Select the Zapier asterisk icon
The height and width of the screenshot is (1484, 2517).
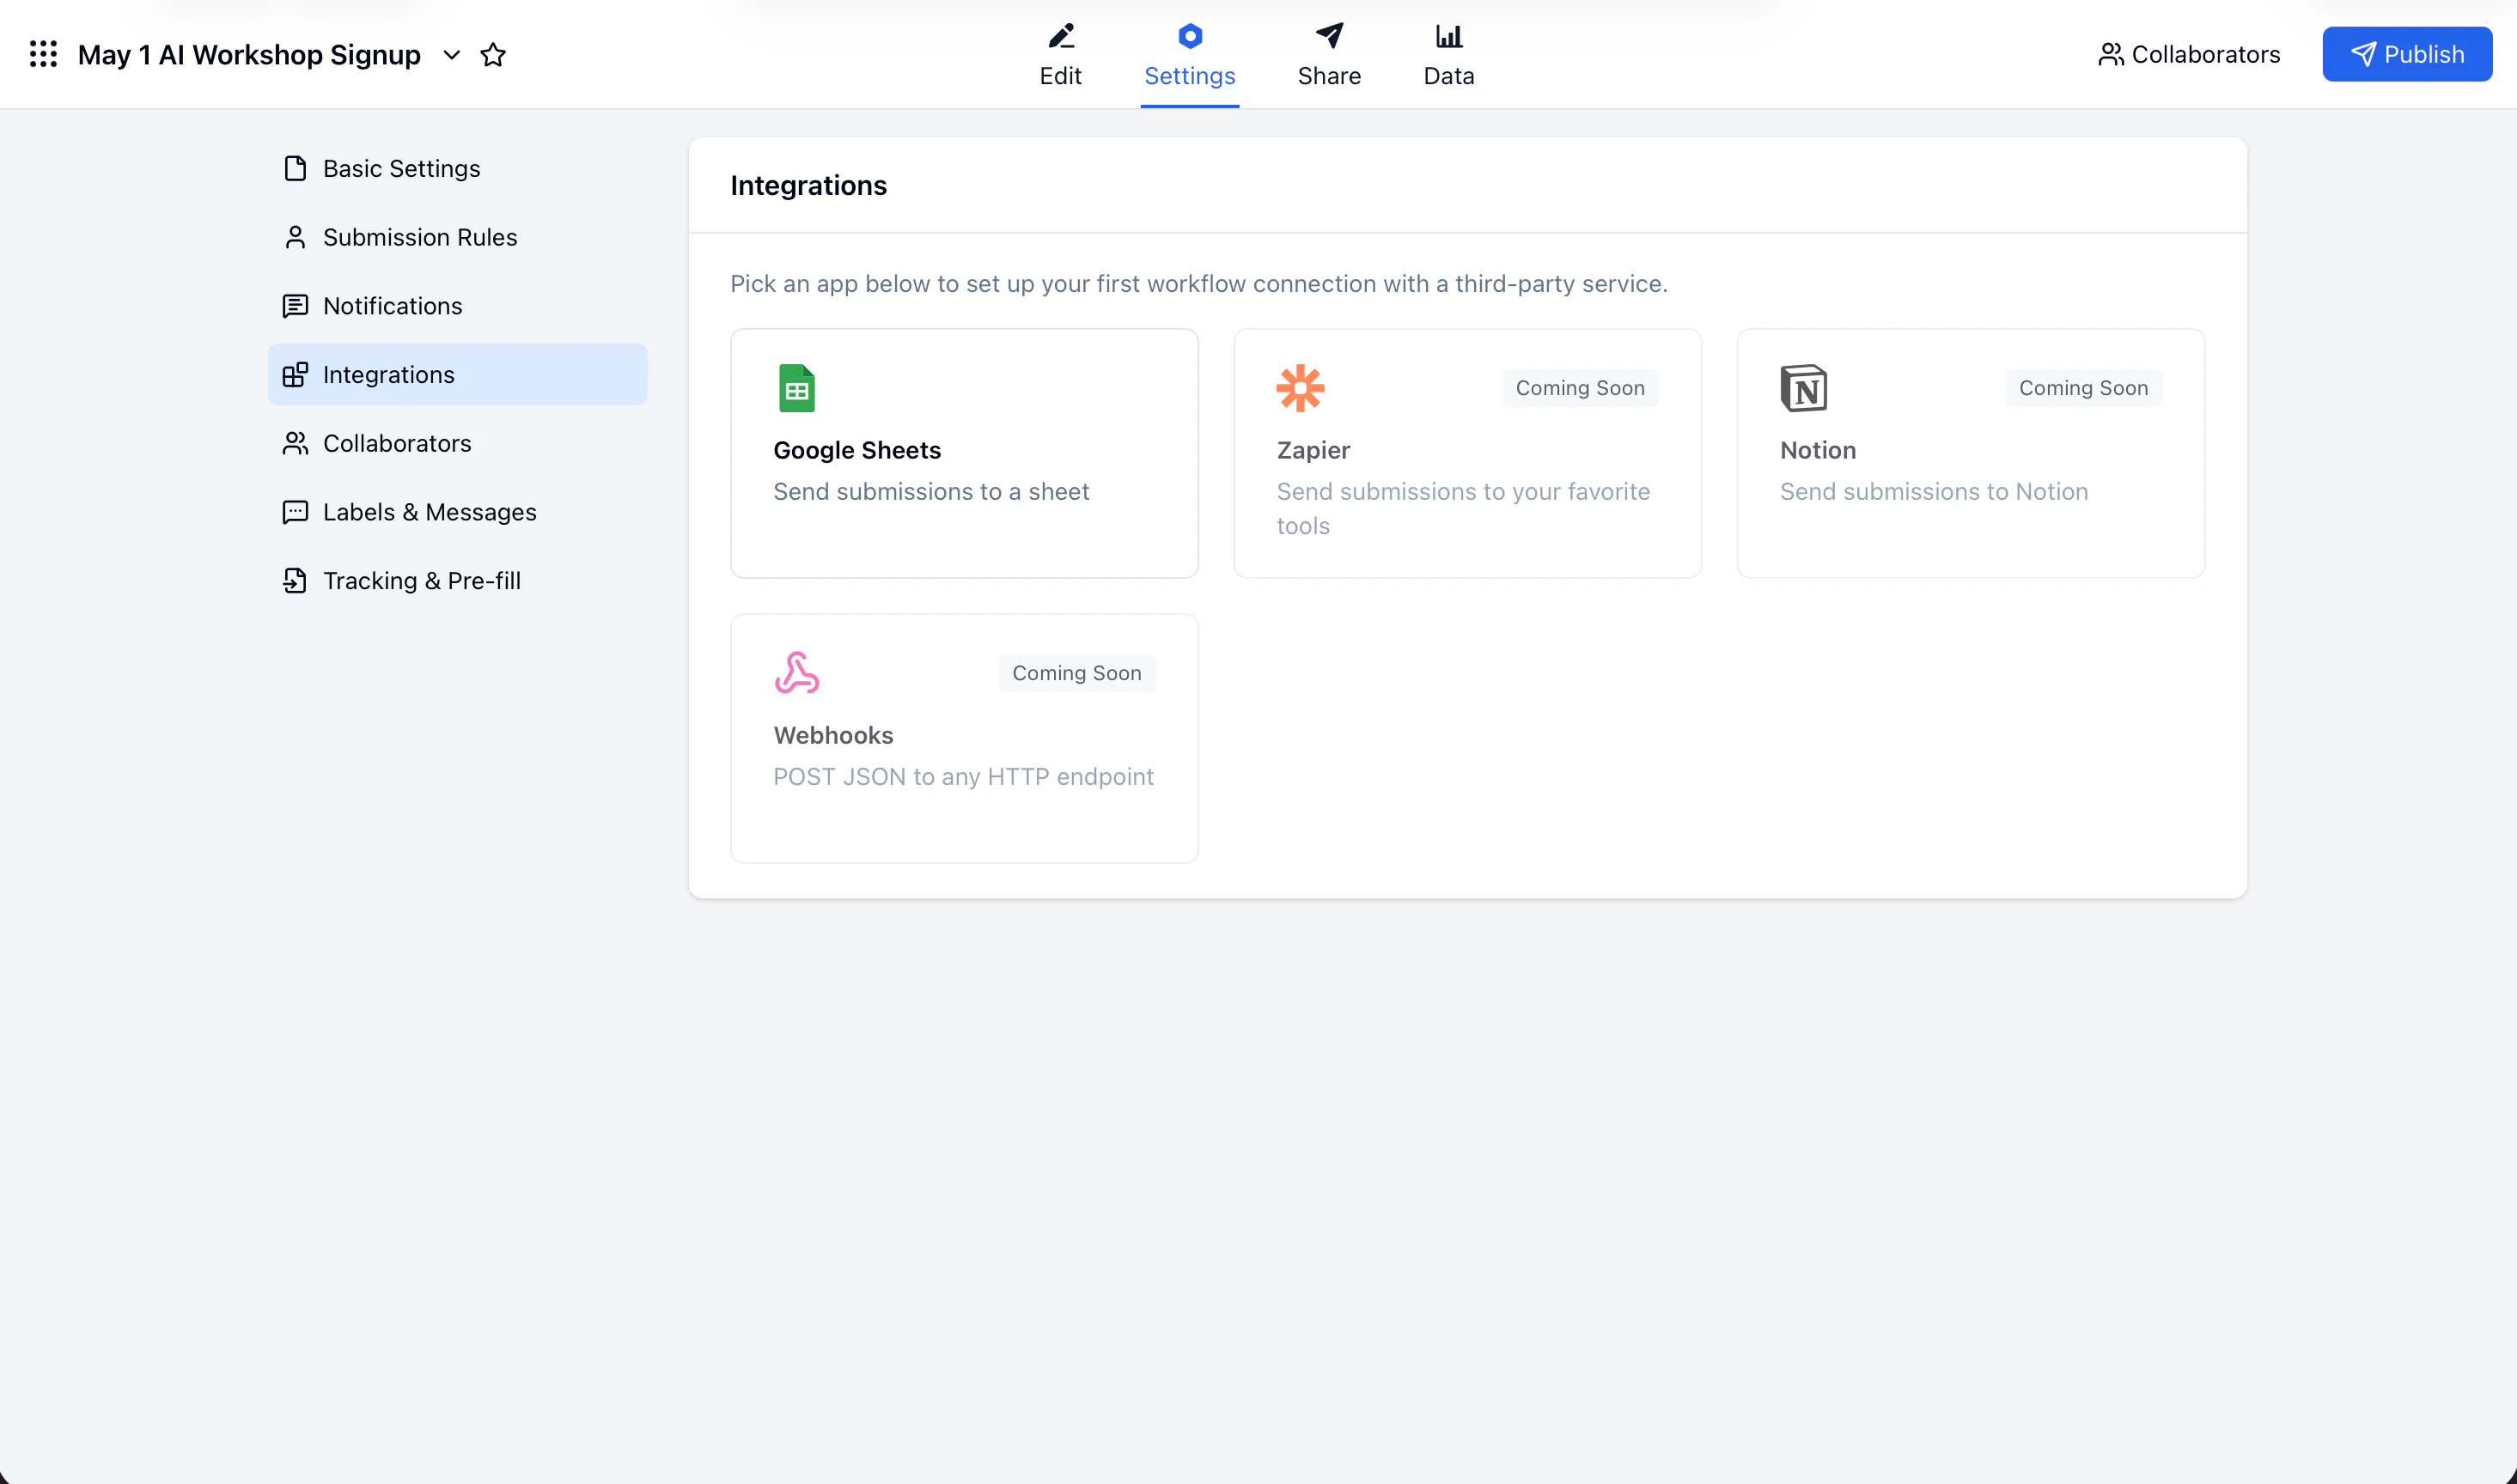tap(1300, 388)
